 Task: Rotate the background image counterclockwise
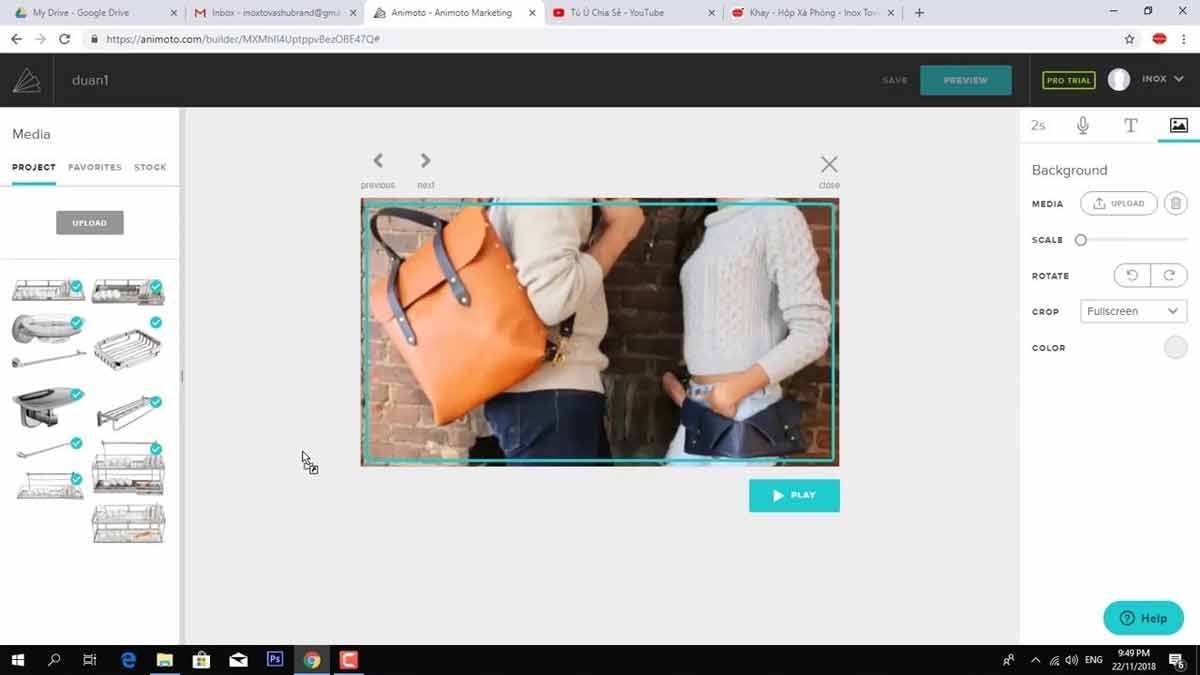click(1131, 275)
